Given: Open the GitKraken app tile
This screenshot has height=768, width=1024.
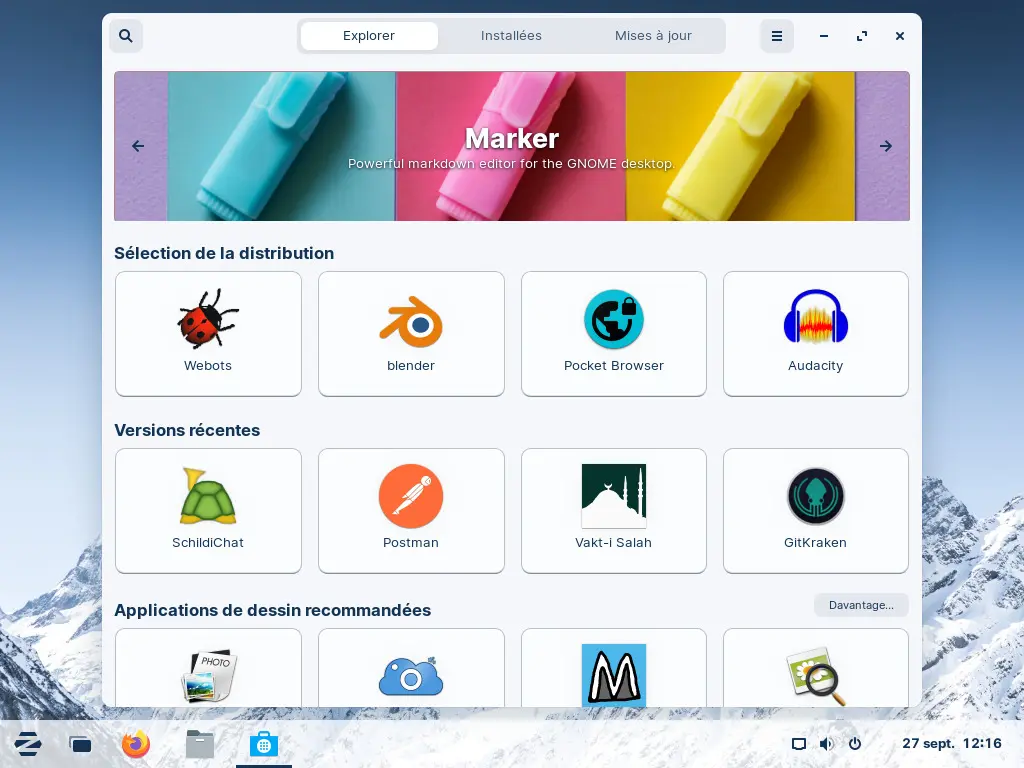Looking at the screenshot, I should pos(815,511).
